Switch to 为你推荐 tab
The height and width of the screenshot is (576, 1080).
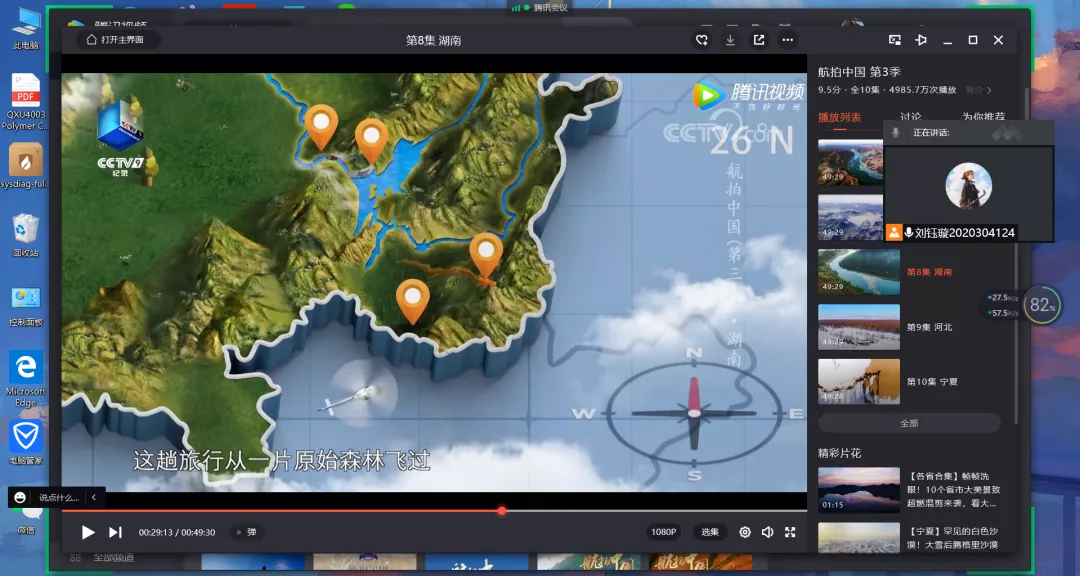click(x=984, y=117)
